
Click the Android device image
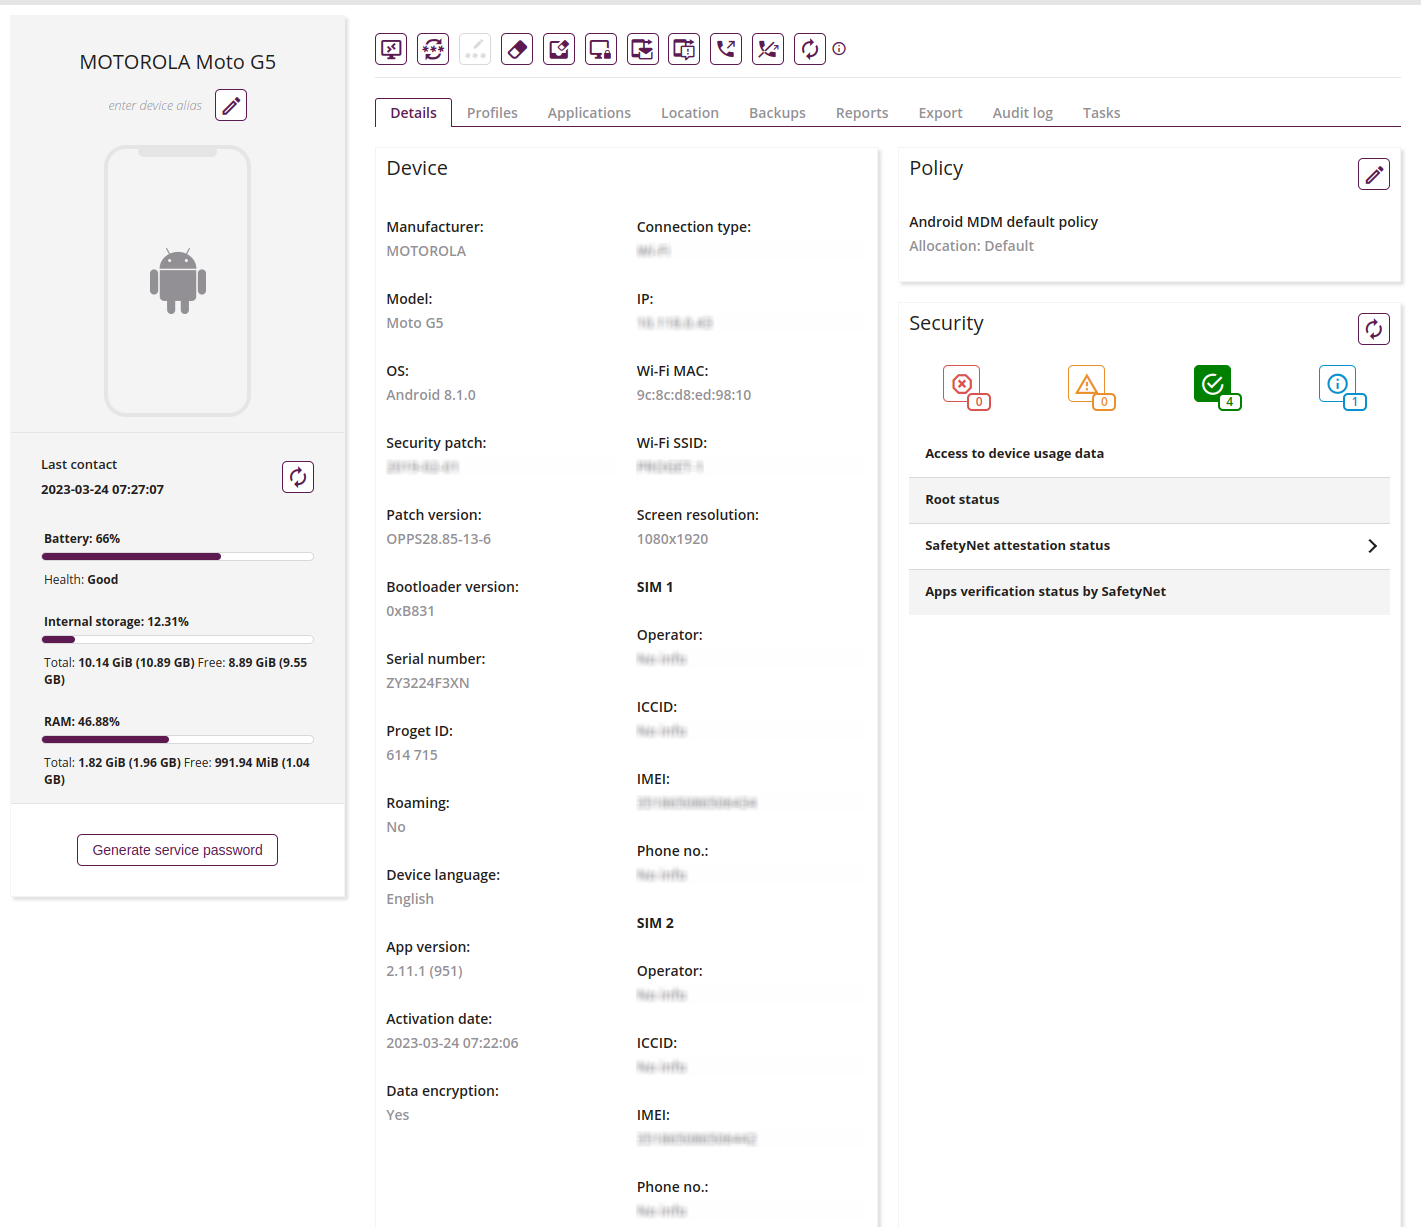(178, 281)
